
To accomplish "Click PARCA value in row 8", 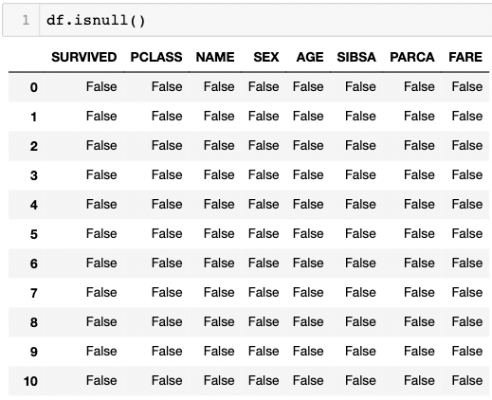I will pos(419,322).
